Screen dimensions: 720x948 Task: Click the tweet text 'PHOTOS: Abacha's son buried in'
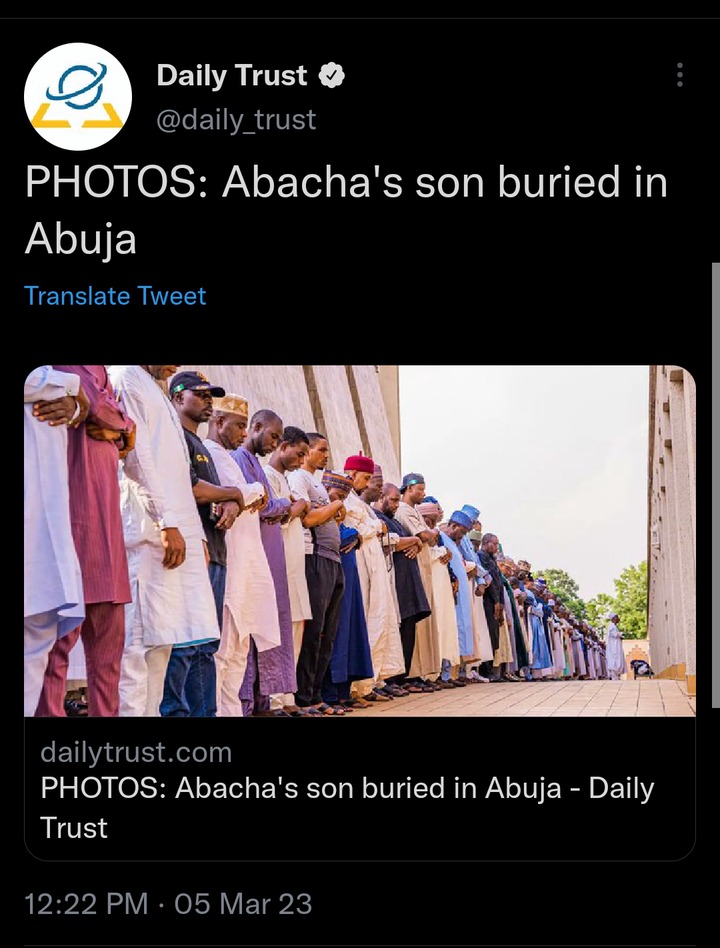coord(346,183)
